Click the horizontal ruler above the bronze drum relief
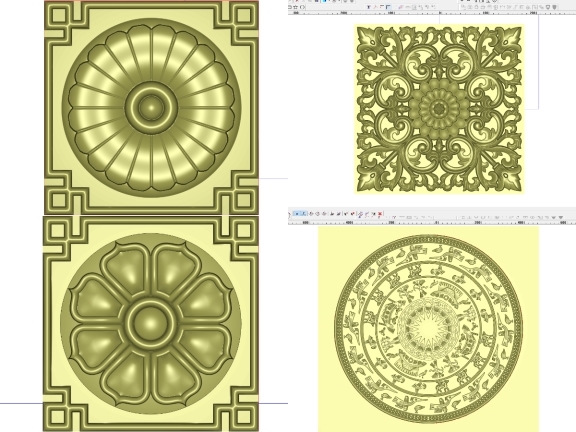The image size is (576, 432). pos(432,222)
